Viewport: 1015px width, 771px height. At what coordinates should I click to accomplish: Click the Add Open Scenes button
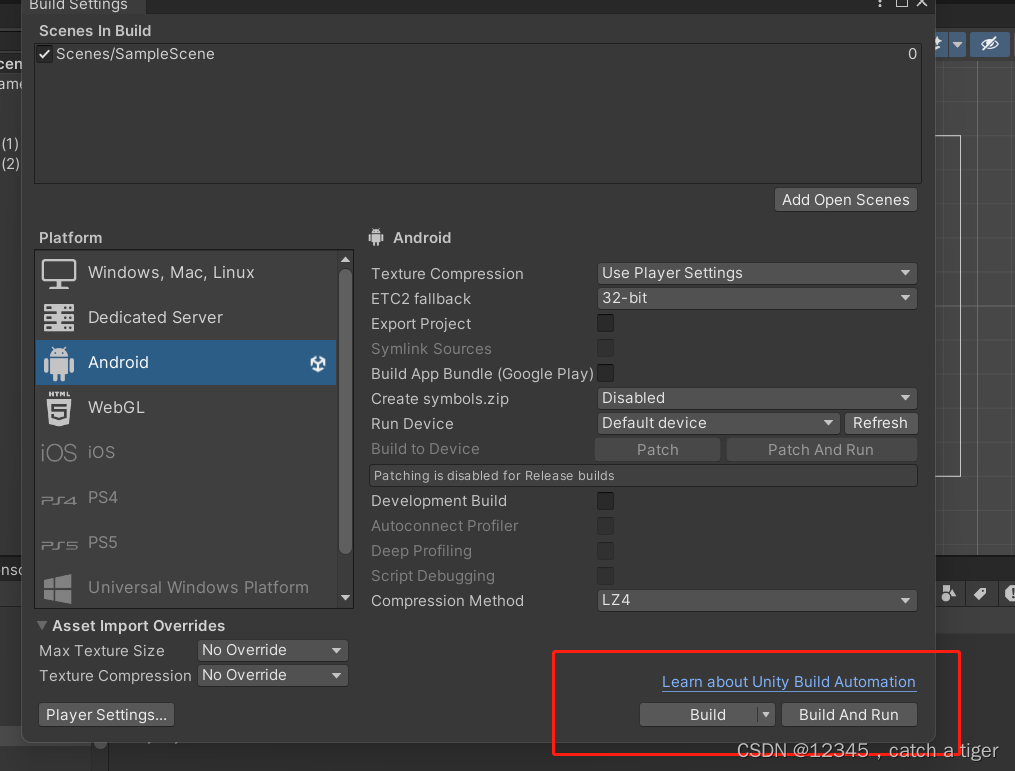(845, 200)
